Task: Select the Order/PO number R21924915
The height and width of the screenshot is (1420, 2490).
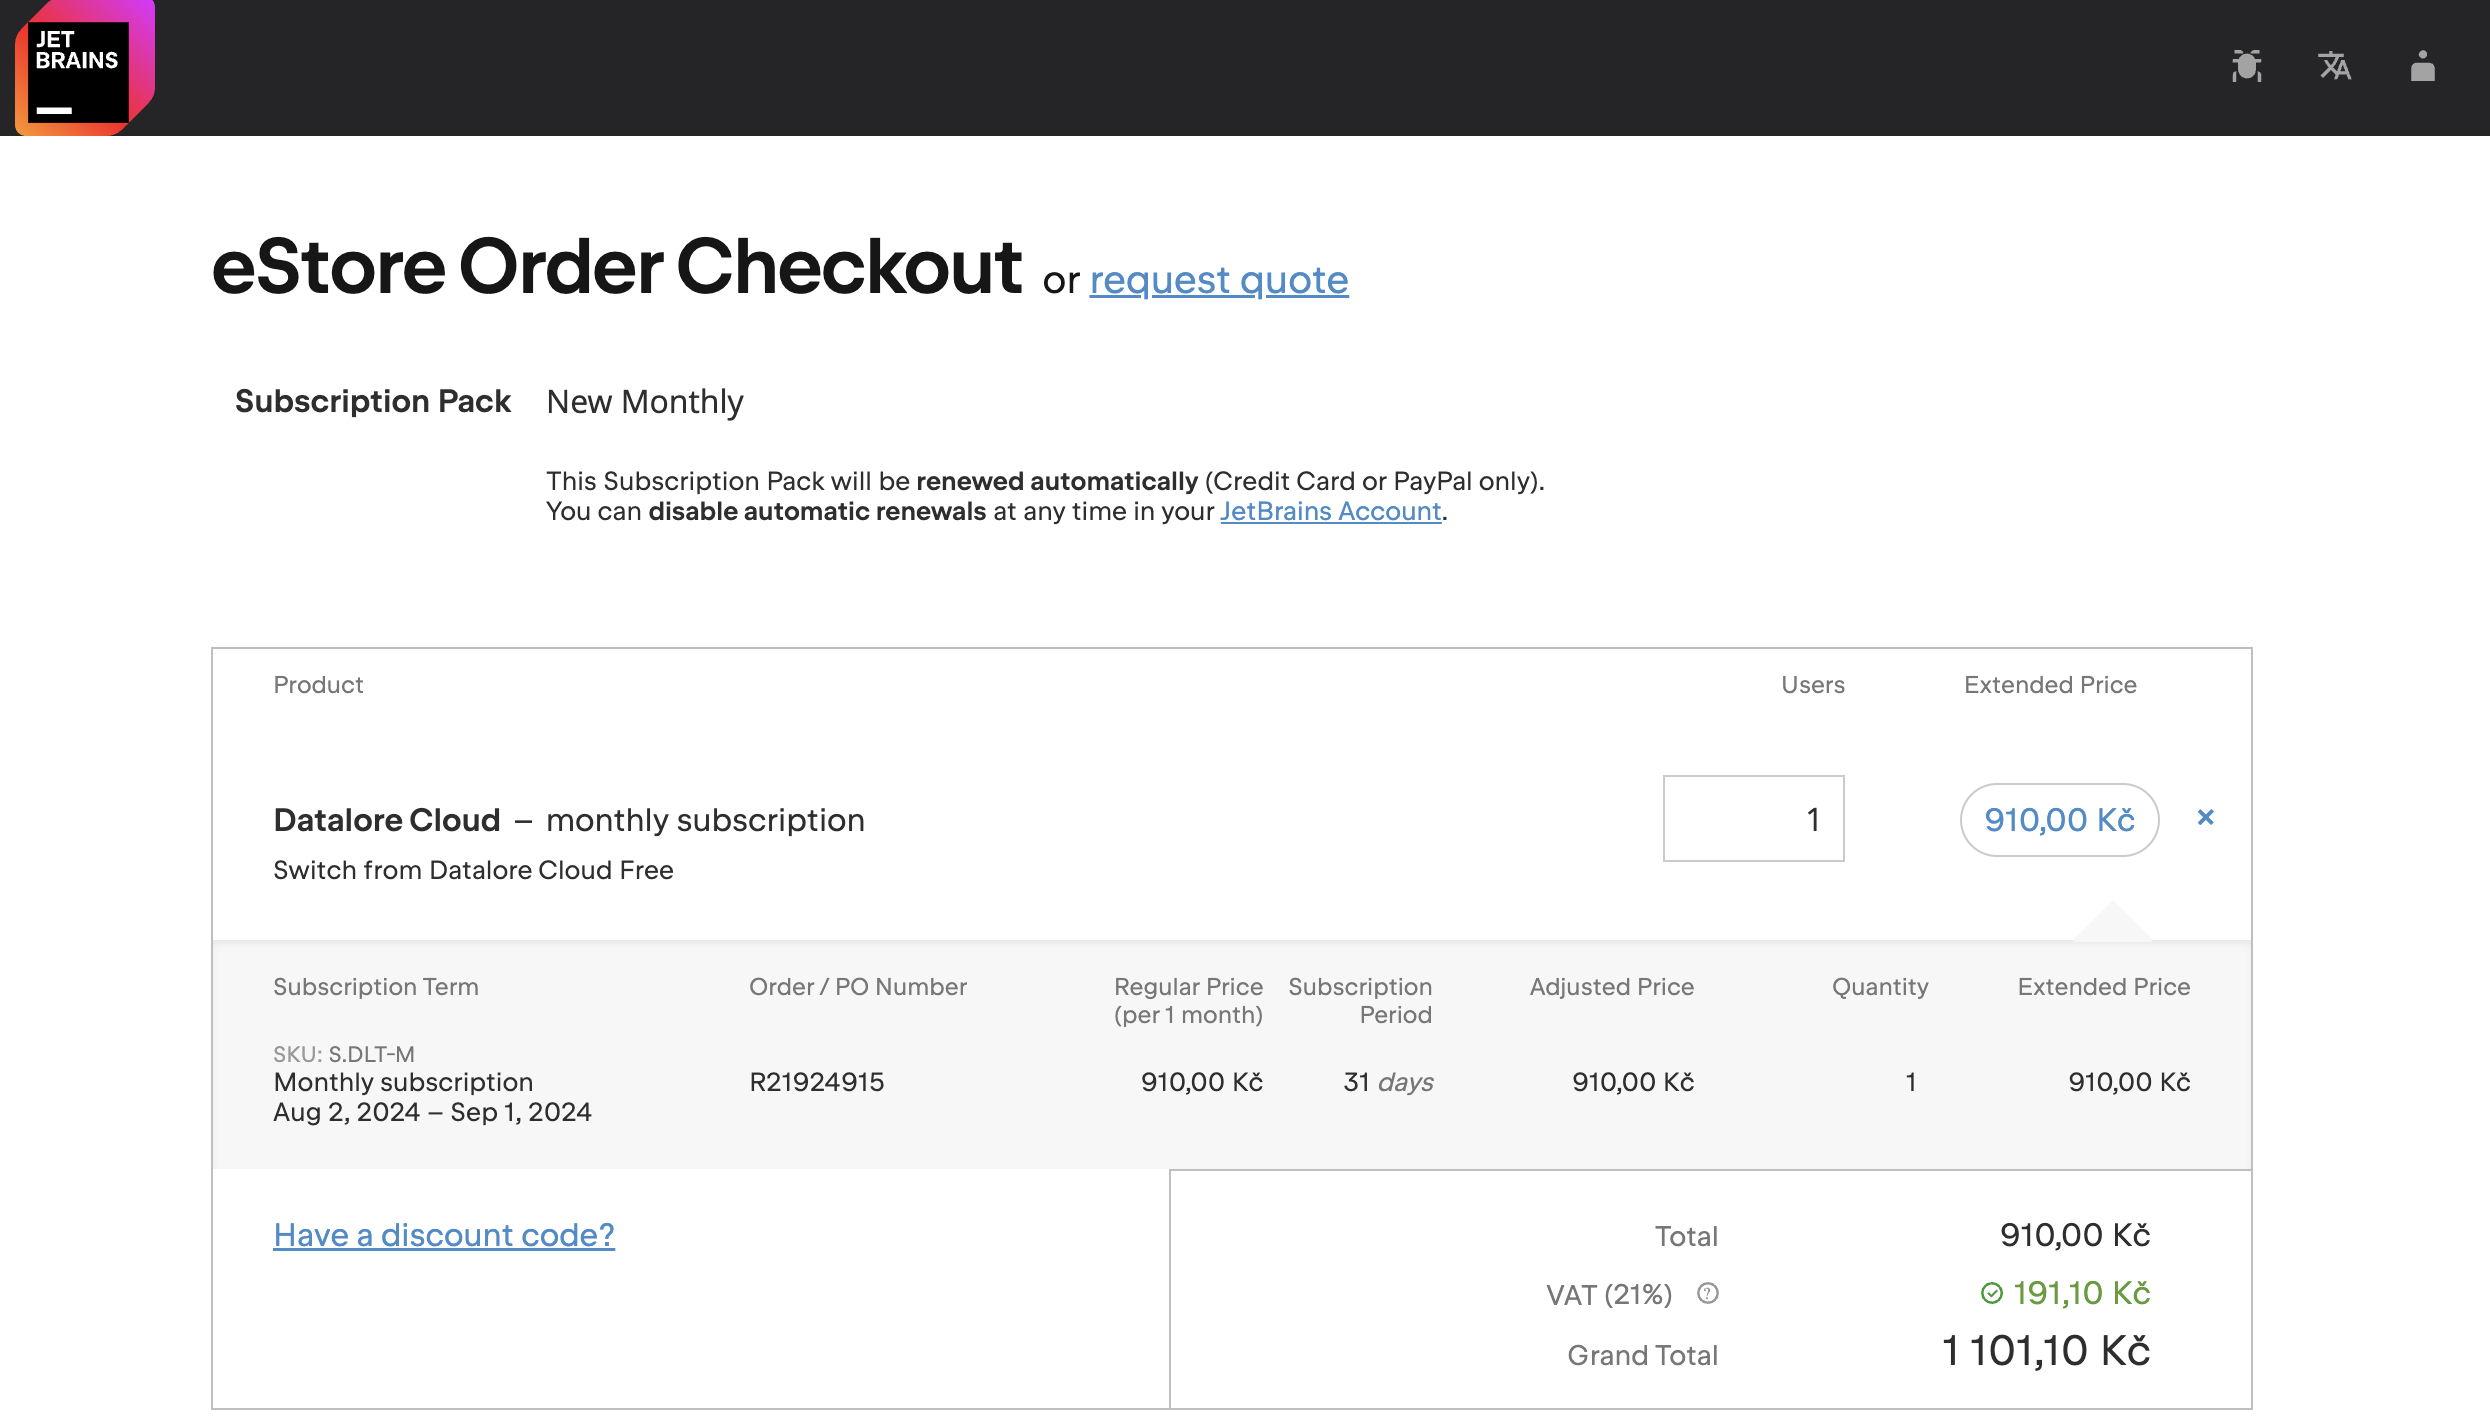Action: [817, 1081]
